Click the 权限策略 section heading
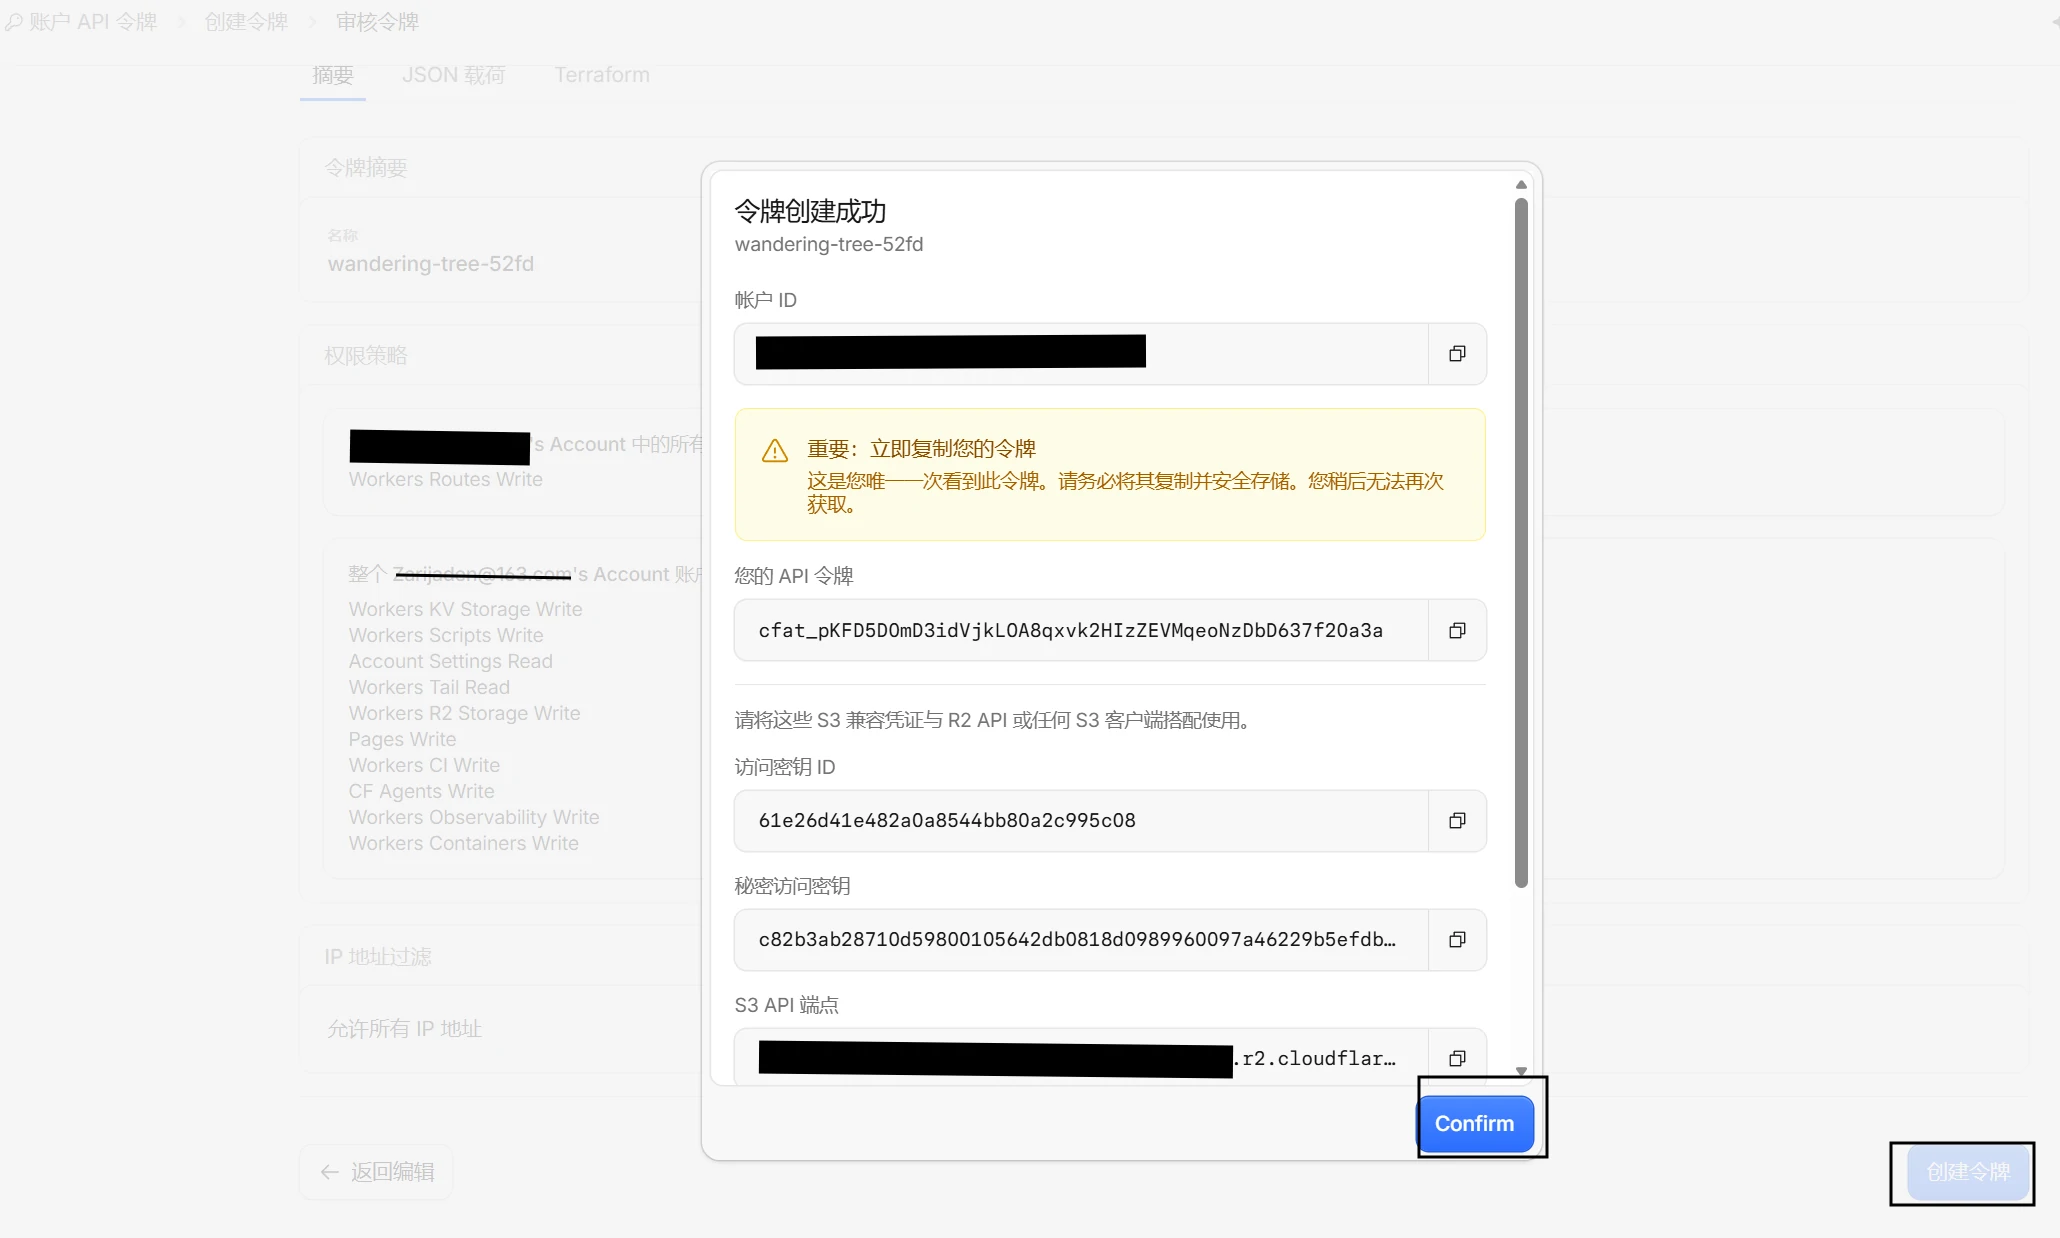The width and height of the screenshot is (2060, 1238). [x=366, y=356]
